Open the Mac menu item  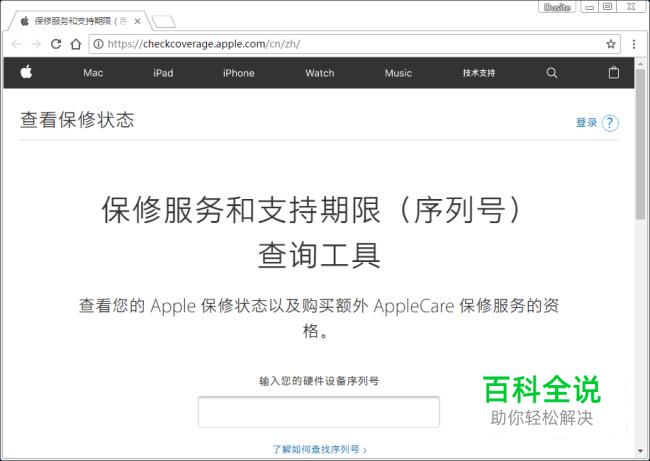(93, 73)
